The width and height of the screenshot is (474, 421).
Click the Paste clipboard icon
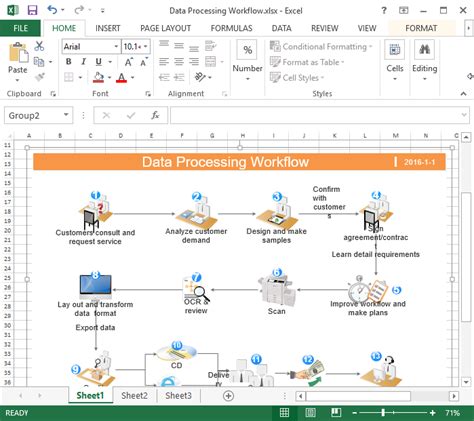18,52
